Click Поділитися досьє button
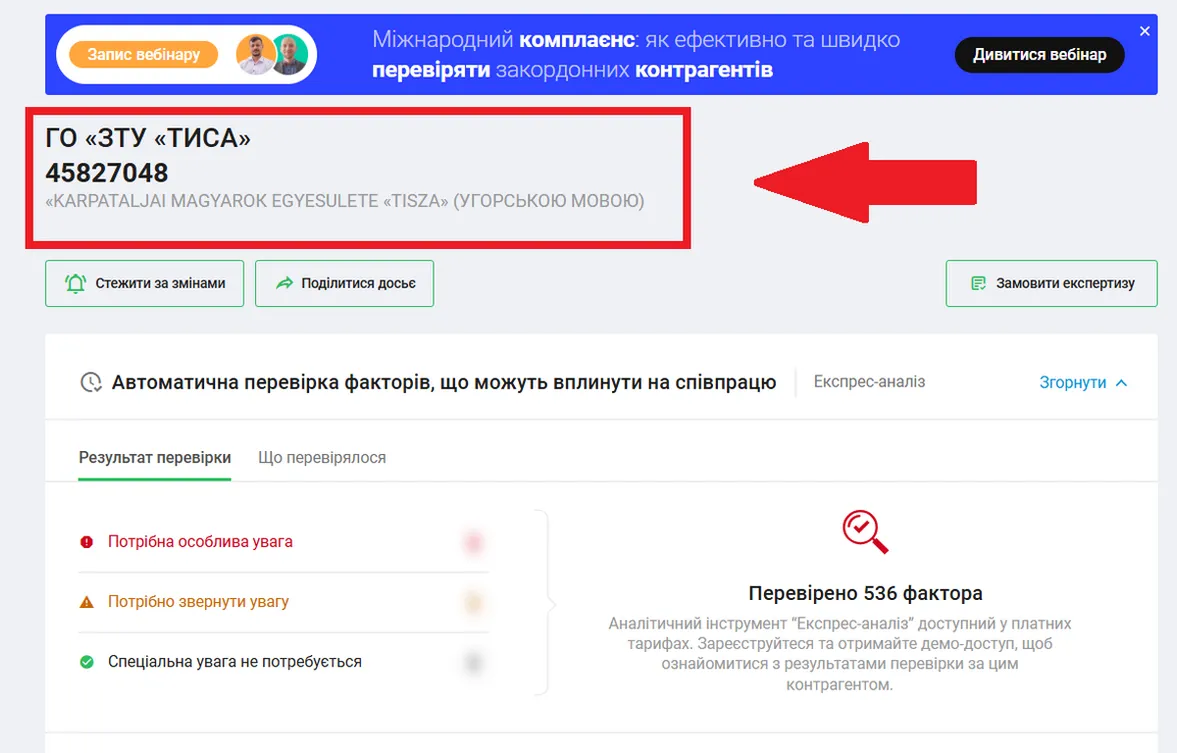 (x=345, y=283)
